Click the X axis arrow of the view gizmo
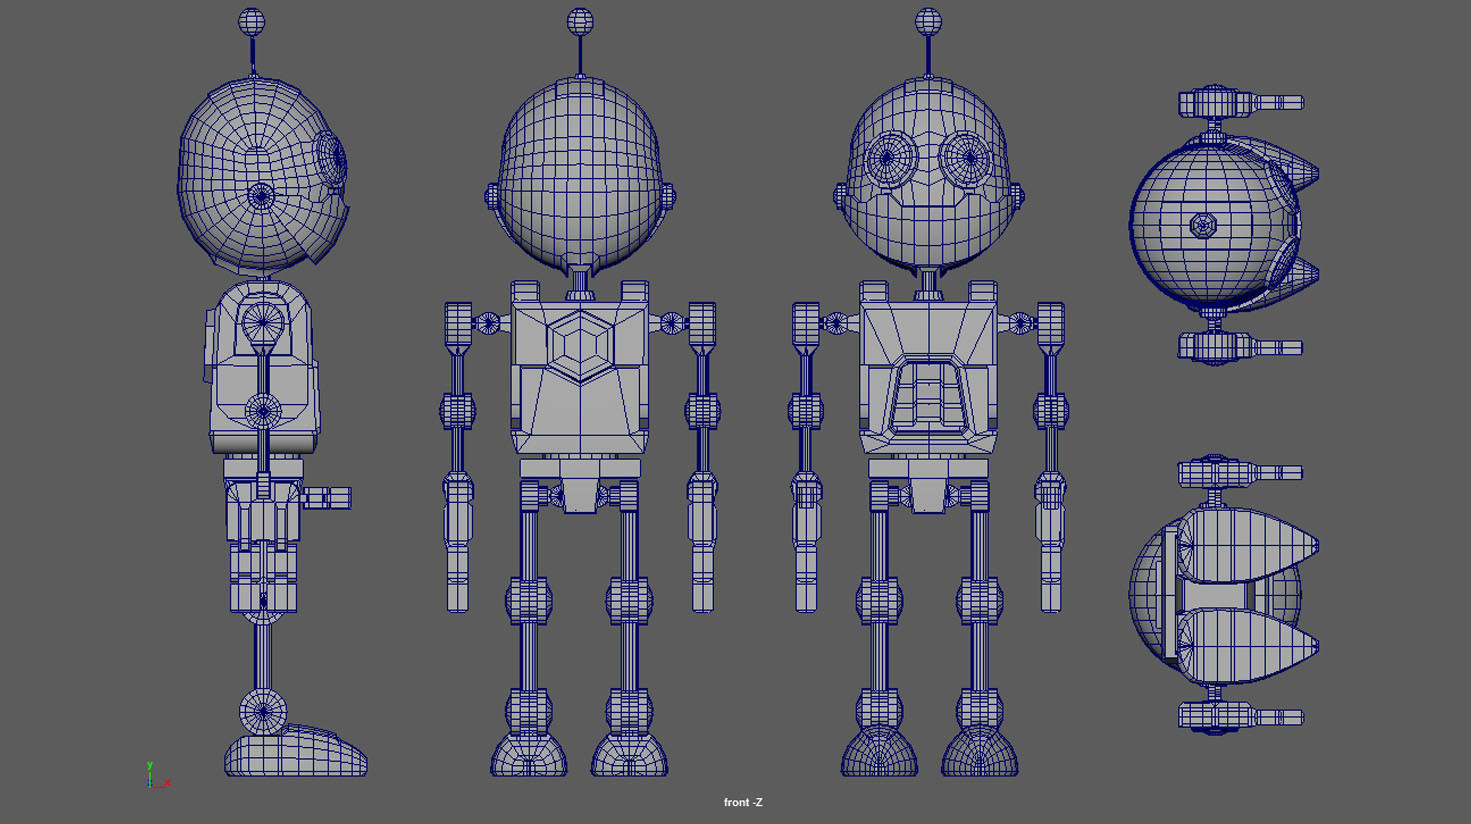This screenshot has height=824, width=1471. tap(167, 783)
